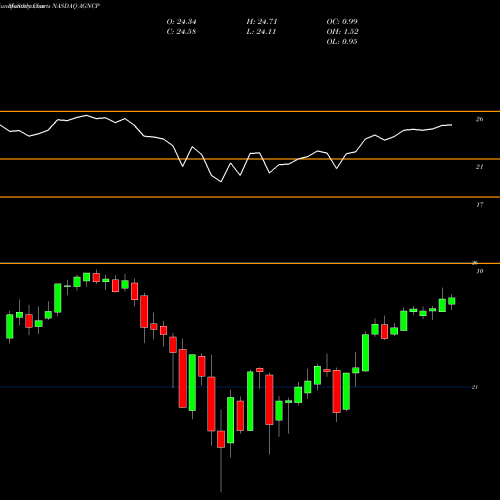Click the 'L: 24.11' low value
Viewport: 500px width, 500px height.
261,32
